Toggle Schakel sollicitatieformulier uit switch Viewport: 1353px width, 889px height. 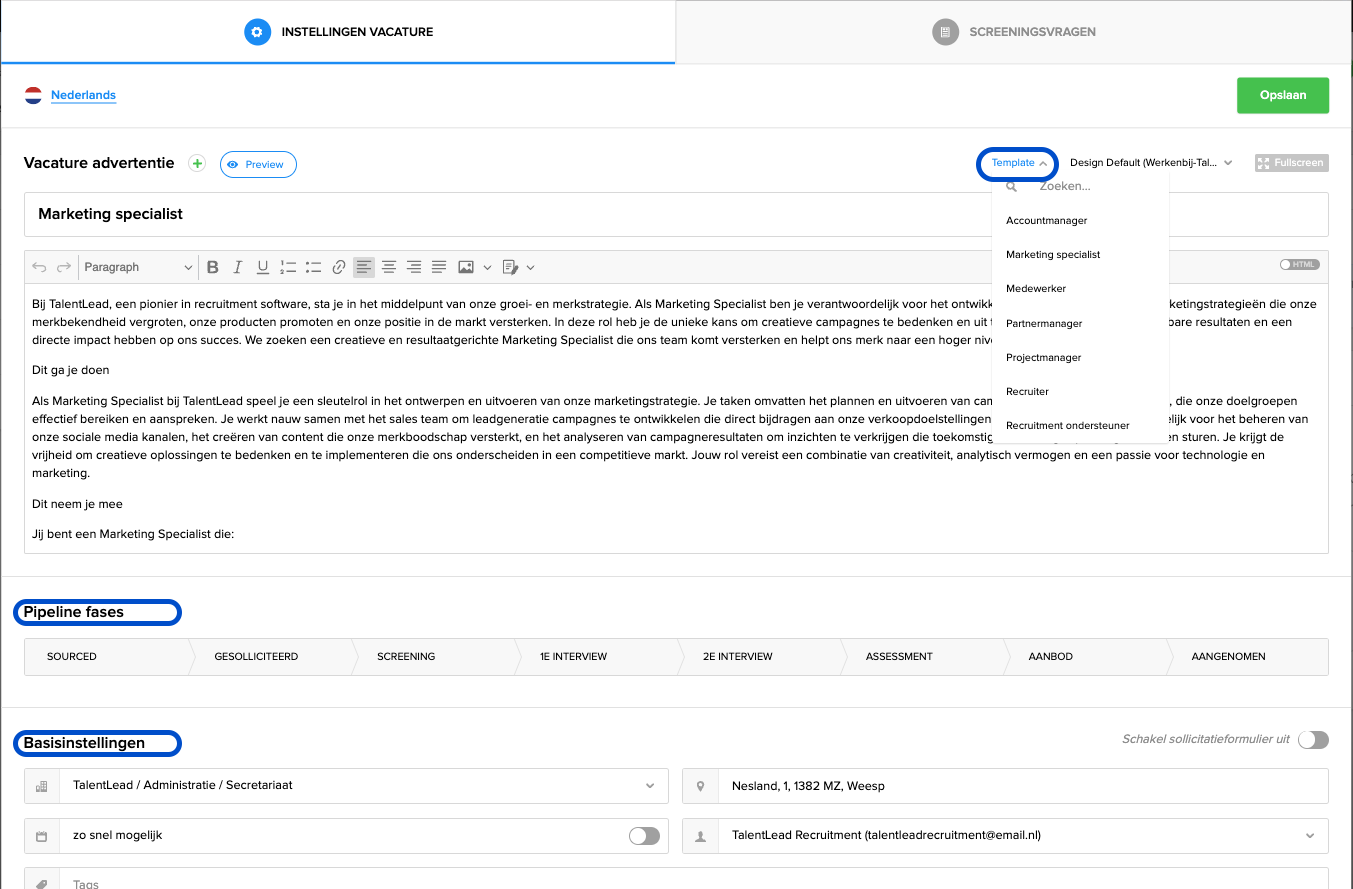coord(1313,740)
